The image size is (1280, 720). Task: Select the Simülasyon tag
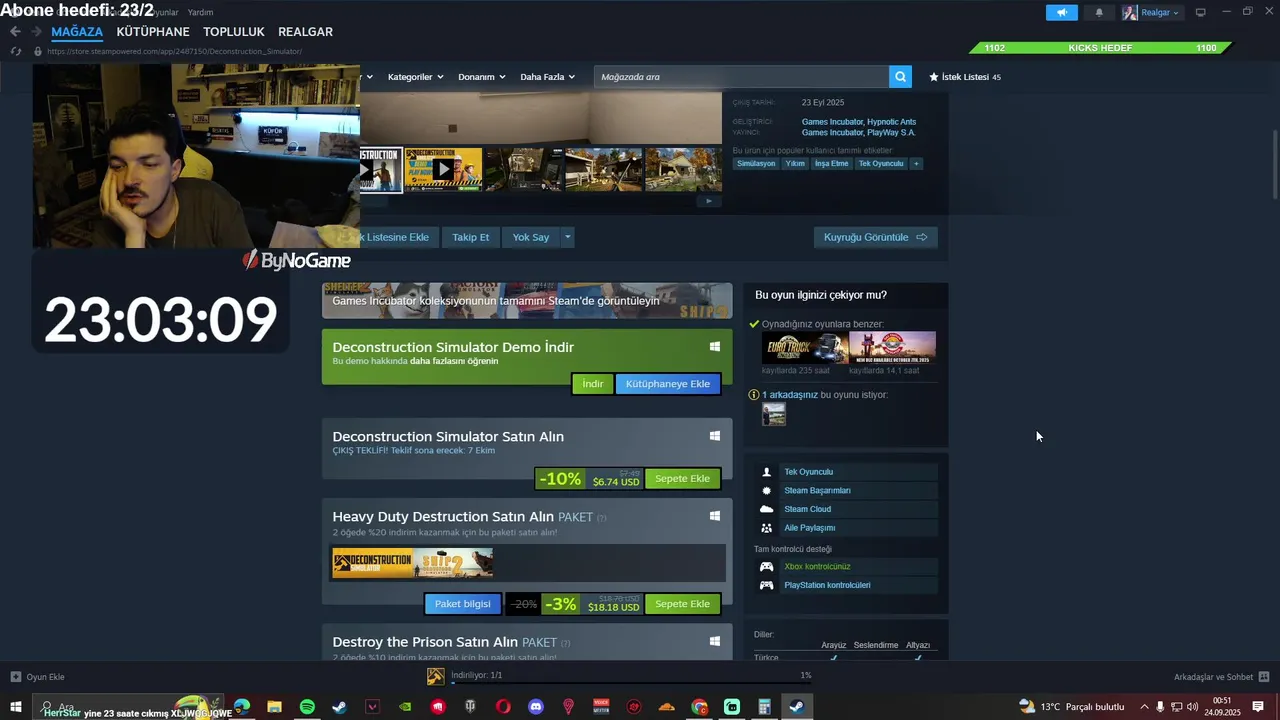point(756,163)
